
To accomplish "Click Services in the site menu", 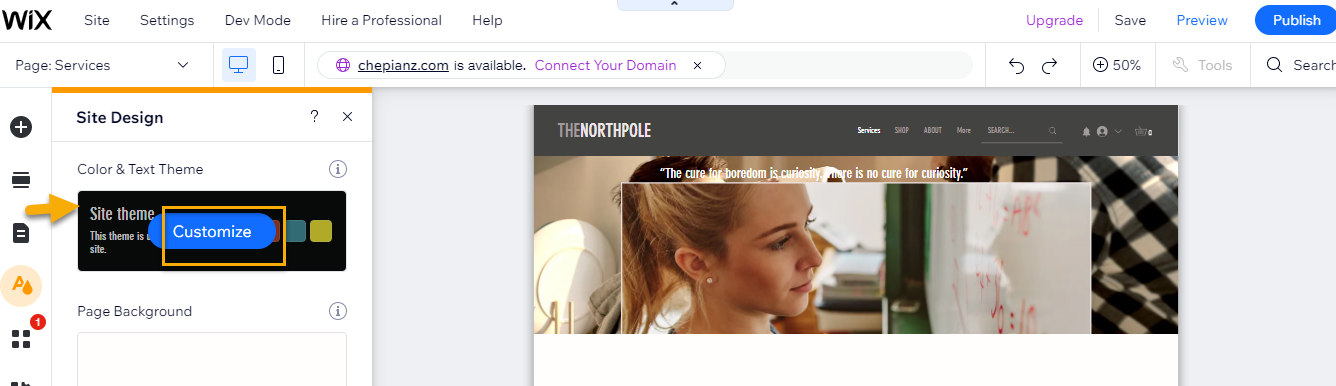I will pyautogui.click(x=868, y=130).
